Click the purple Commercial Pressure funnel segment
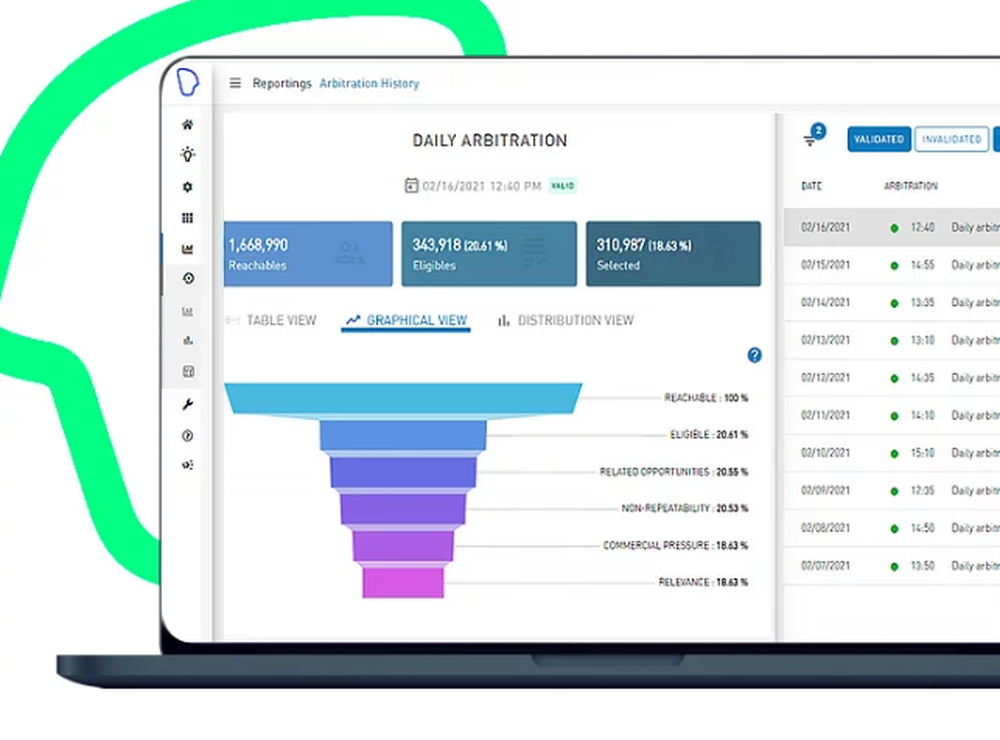Image resolution: width=1000 pixels, height=740 pixels. [403, 546]
